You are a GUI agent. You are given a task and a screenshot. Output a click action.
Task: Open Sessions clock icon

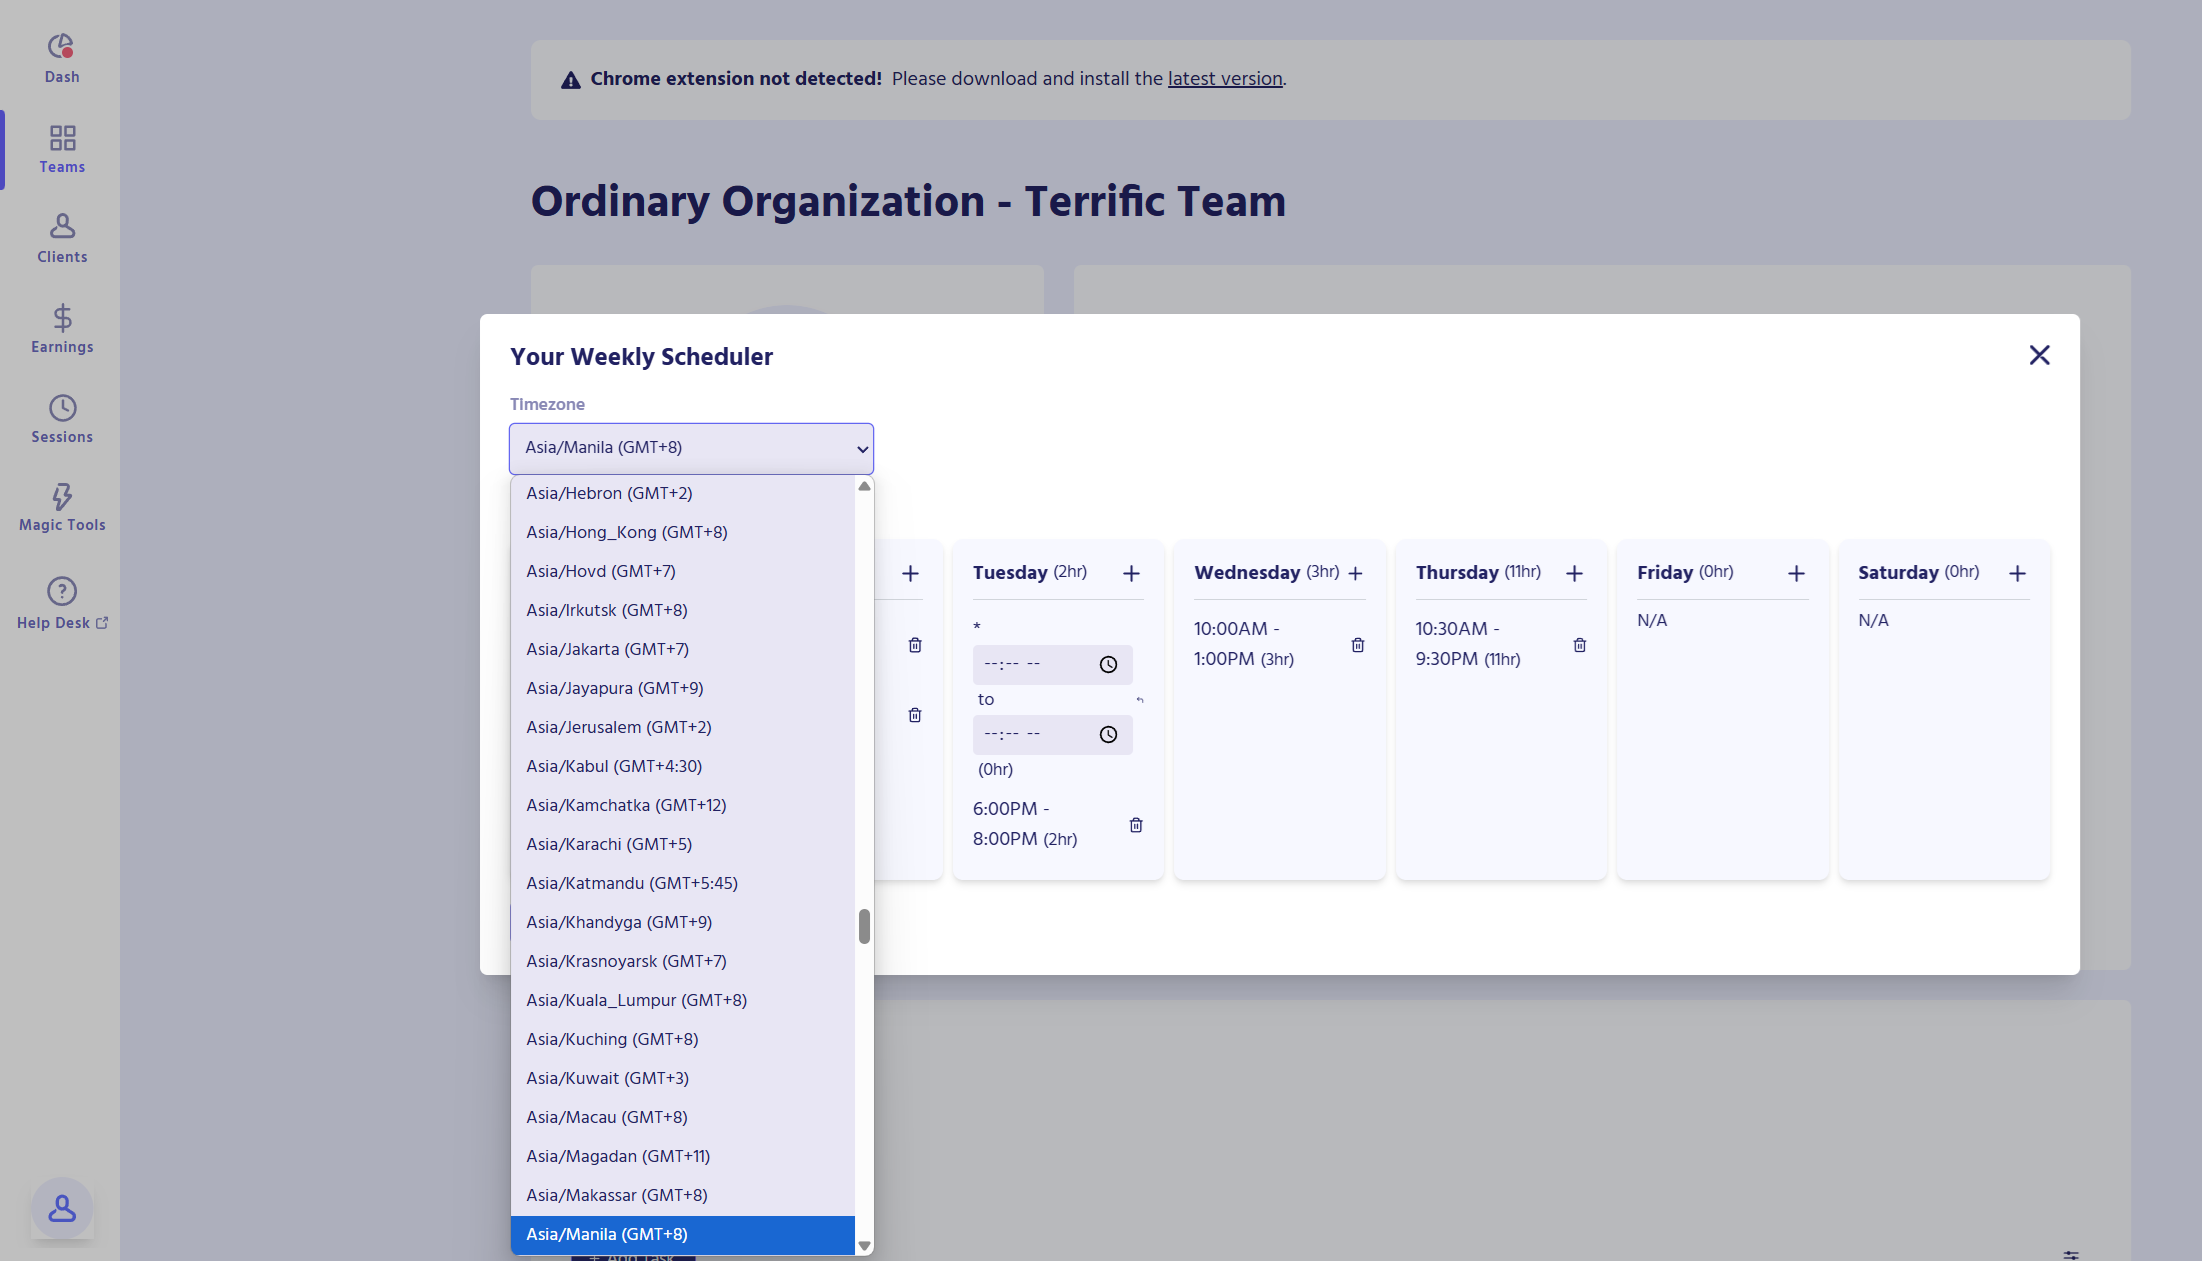[x=62, y=408]
